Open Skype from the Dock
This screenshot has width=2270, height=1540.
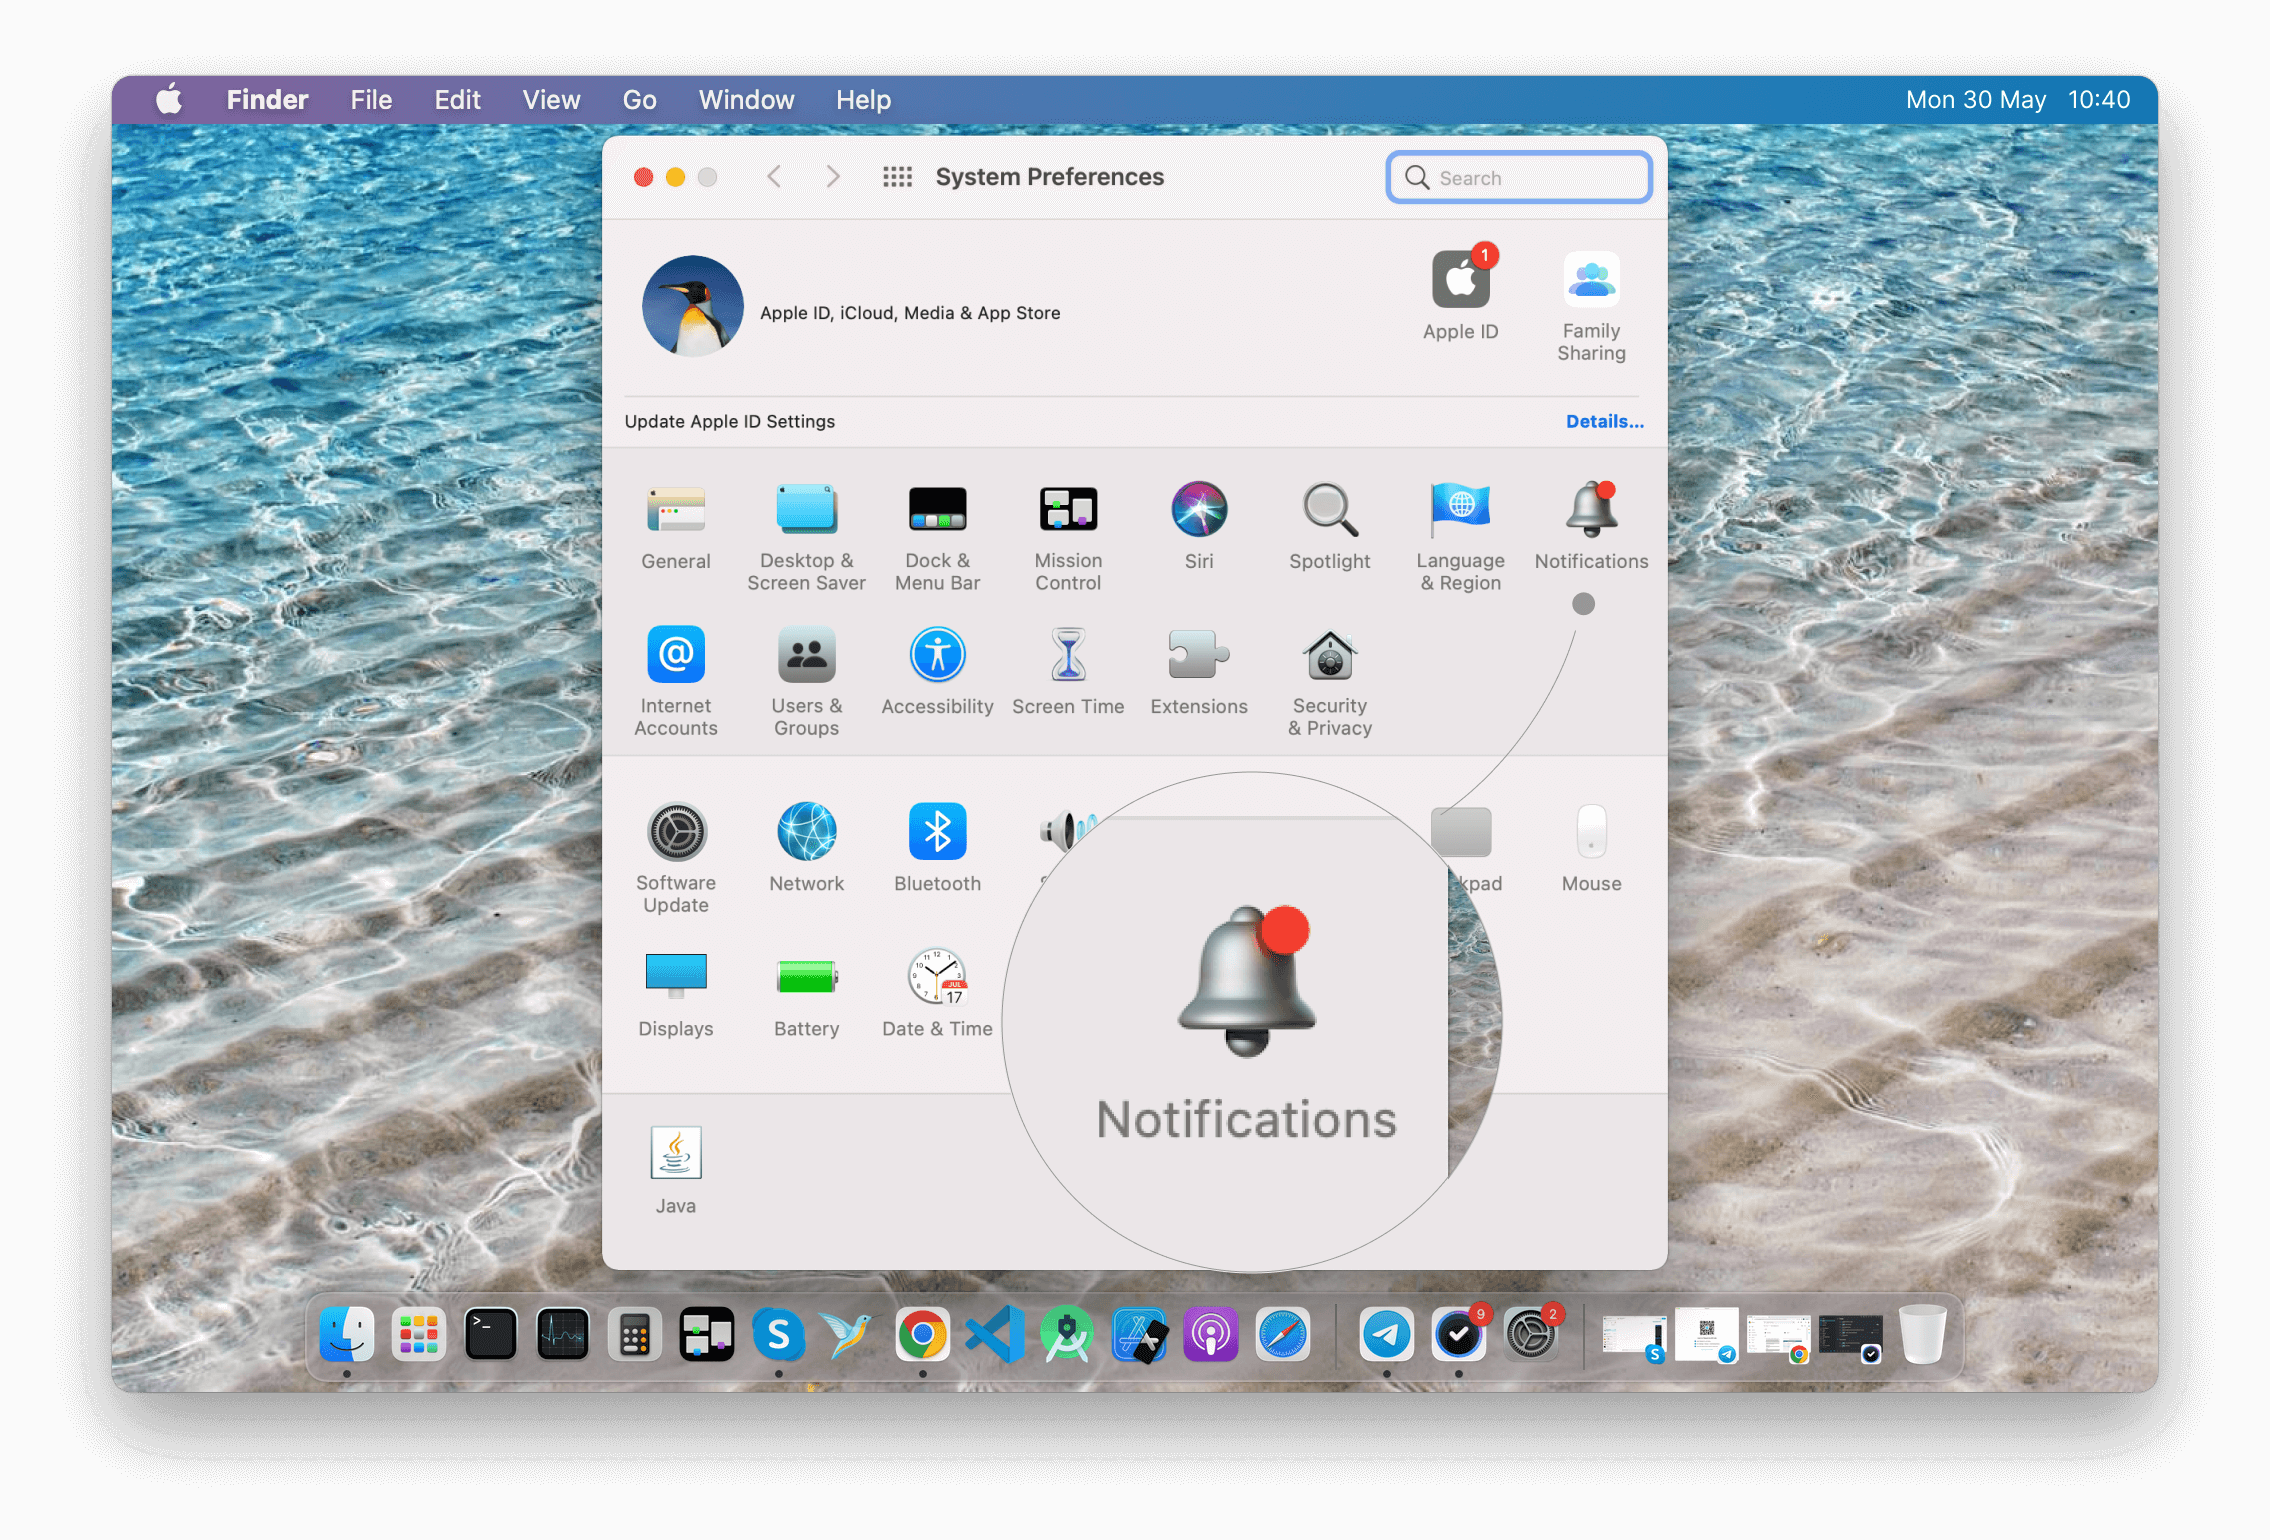click(x=779, y=1334)
